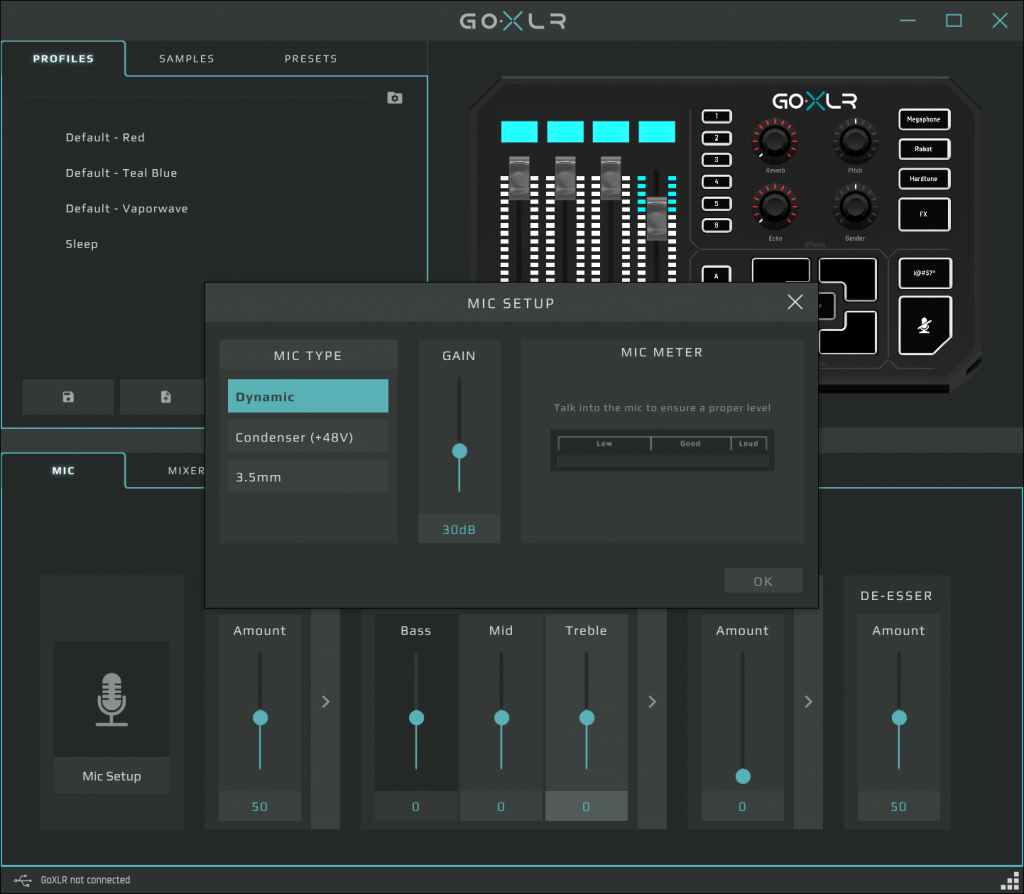Click the 30dB gain value field

459,529
